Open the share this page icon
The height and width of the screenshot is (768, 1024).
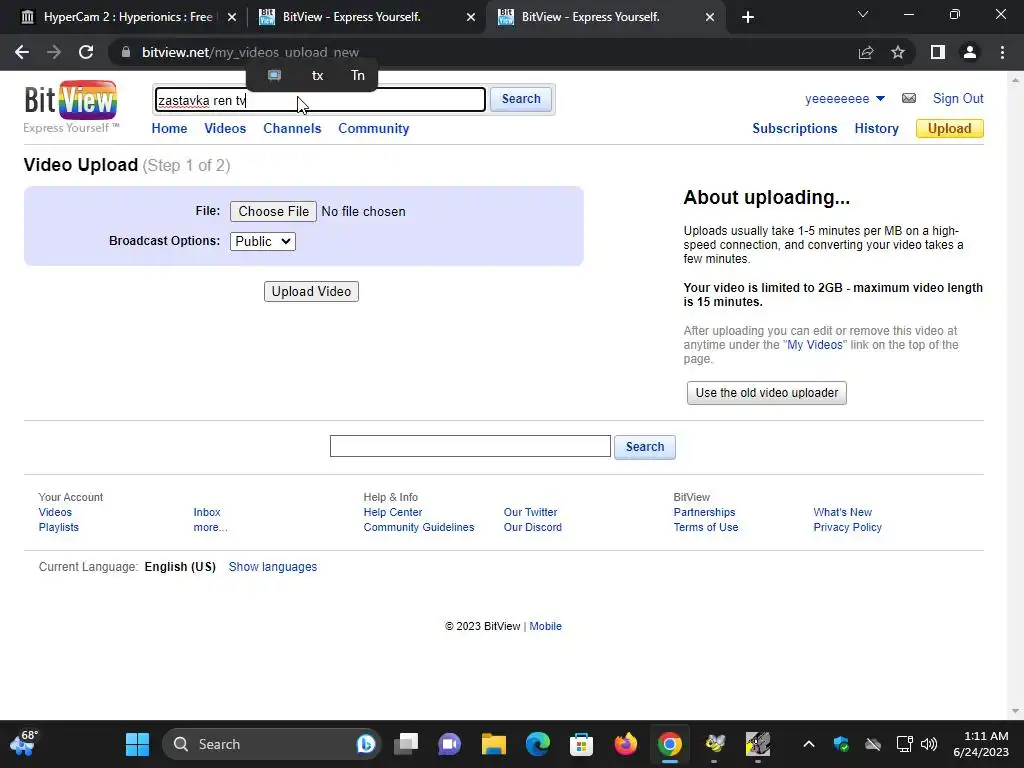point(866,52)
